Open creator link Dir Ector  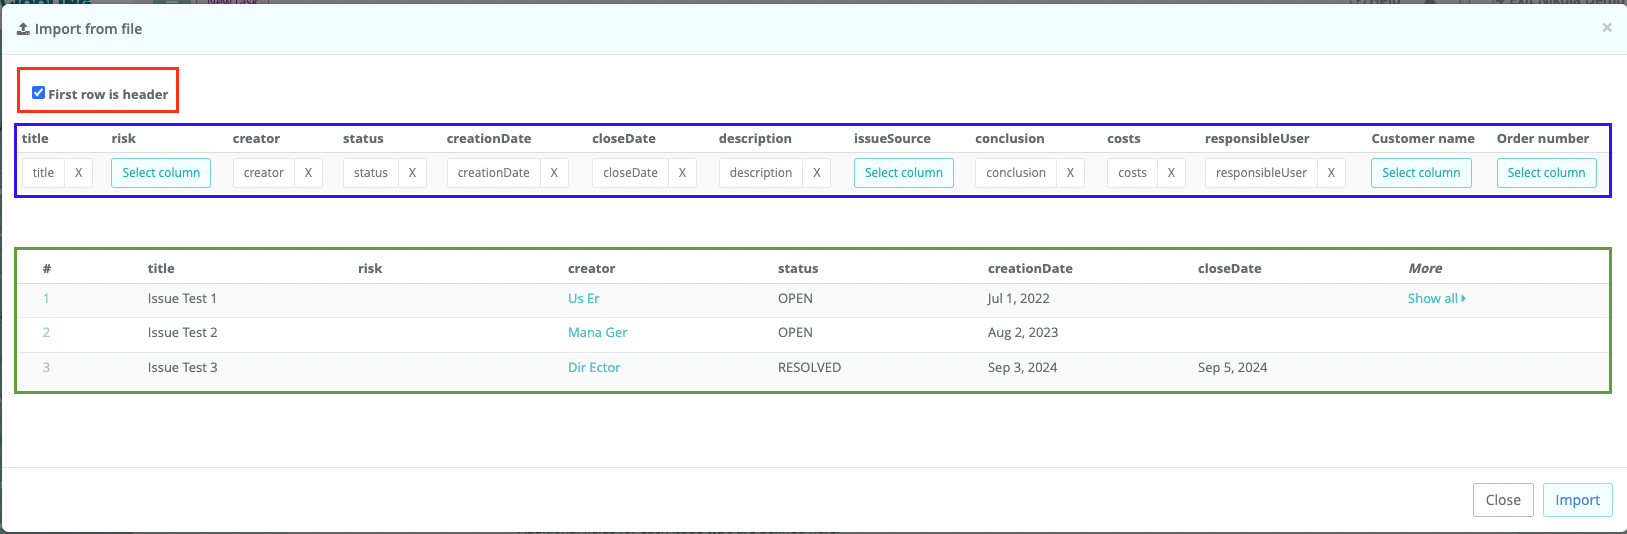tap(594, 367)
